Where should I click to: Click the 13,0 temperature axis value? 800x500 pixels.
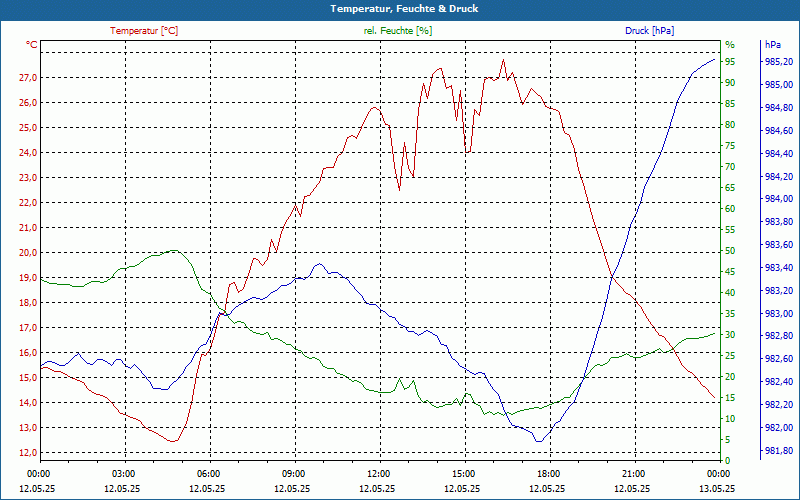click(28, 428)
